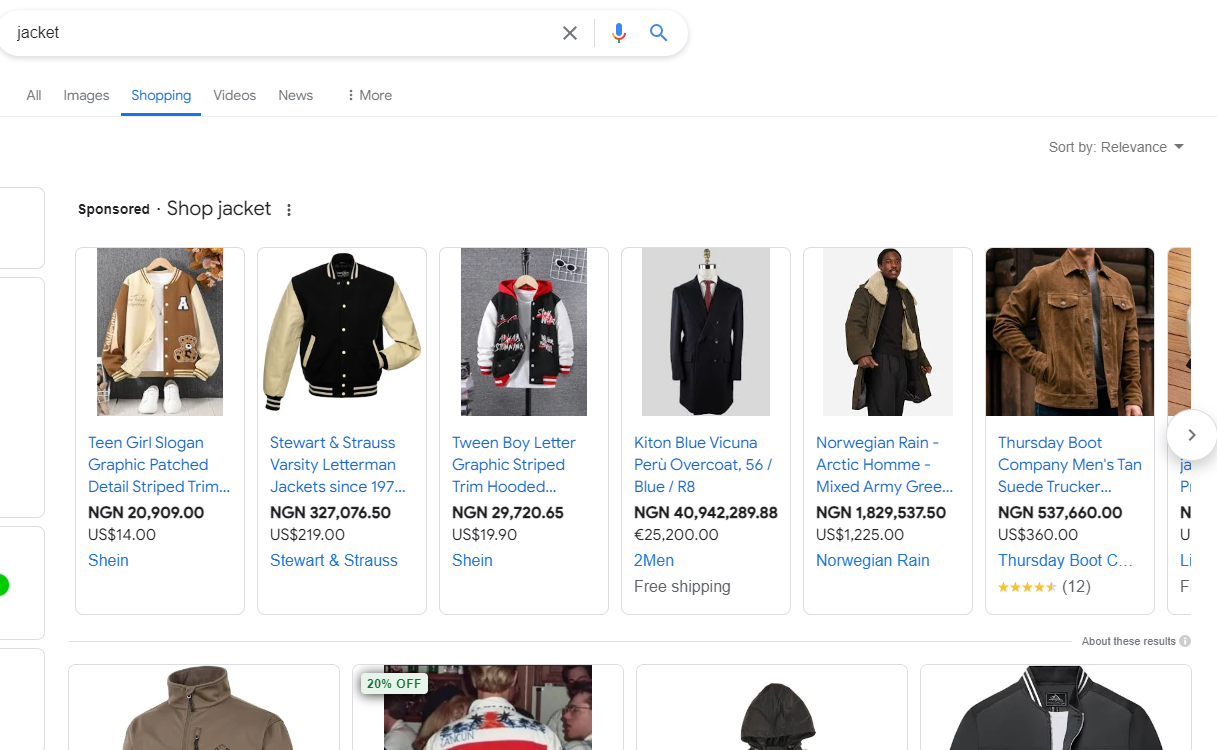Click the olive zip jacket thumbnail in lower results
1217x750 pixels.
pyautogui.click(x=204, y=708)
